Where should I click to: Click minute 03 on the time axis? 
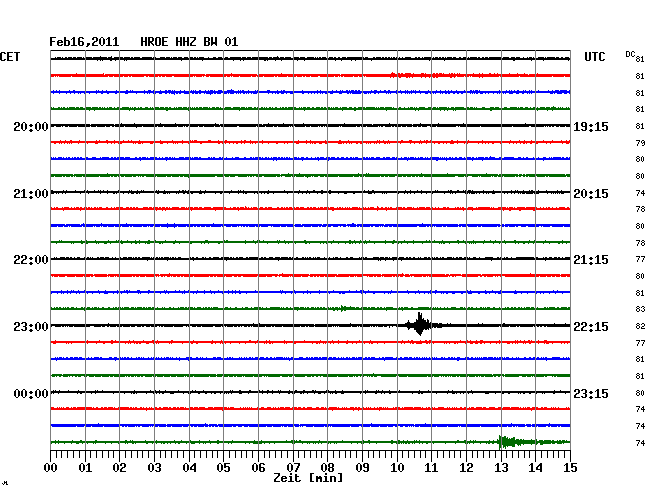point(154,467)
